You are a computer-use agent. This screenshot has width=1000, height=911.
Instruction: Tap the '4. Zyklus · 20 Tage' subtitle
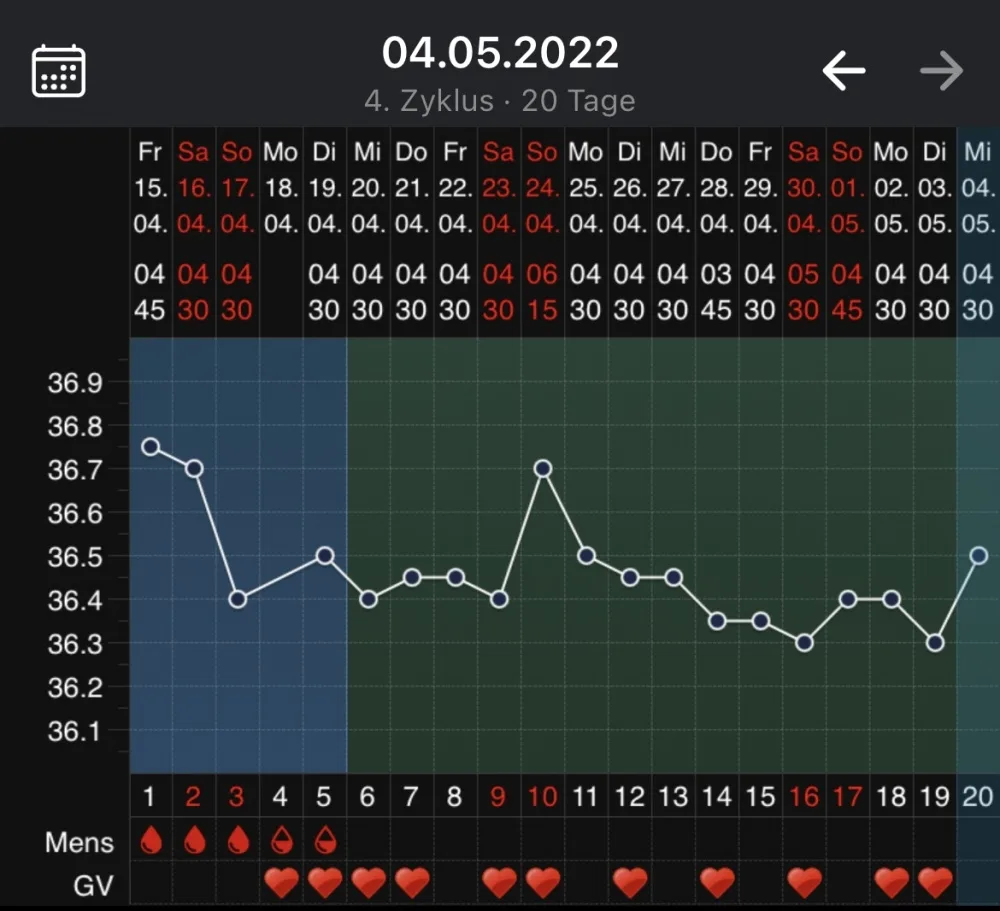(500, 101)
